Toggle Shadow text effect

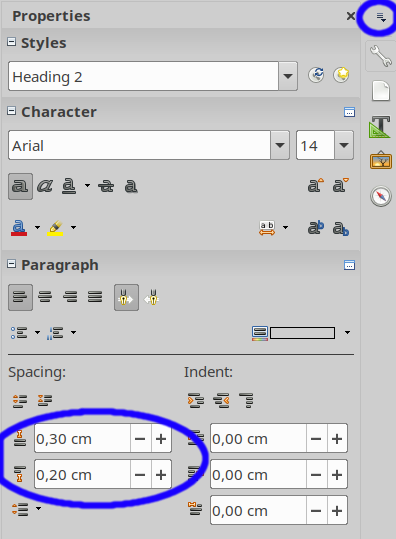coord(131,186)
